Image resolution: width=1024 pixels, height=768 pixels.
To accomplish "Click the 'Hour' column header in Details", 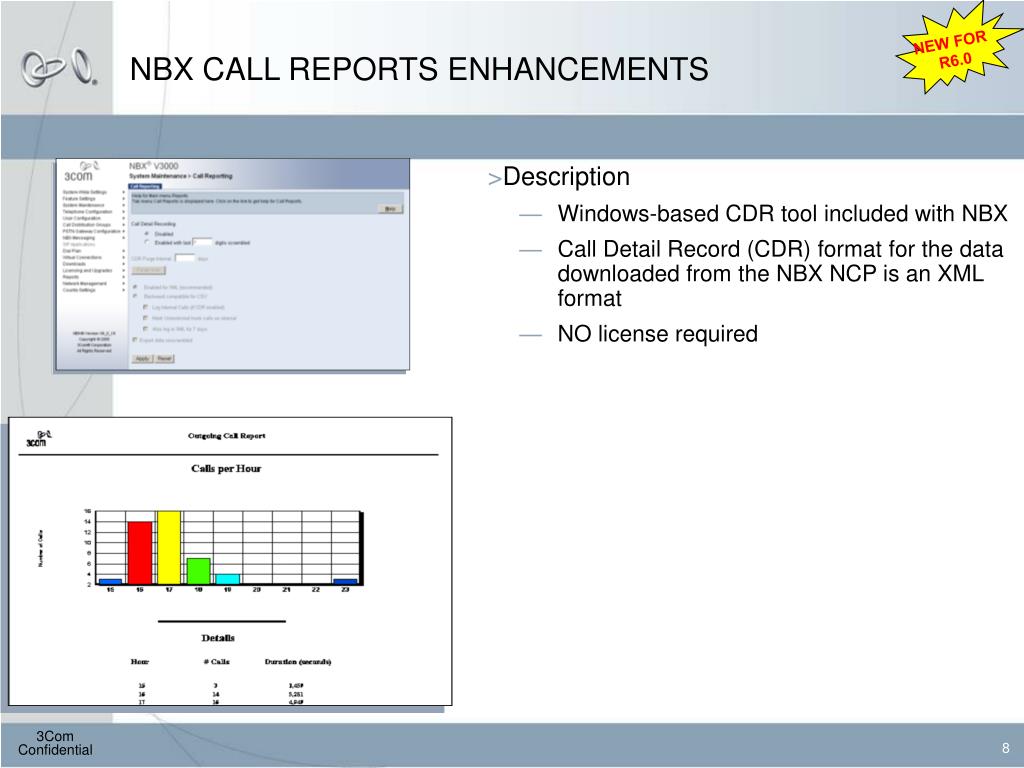I will 140,662.
